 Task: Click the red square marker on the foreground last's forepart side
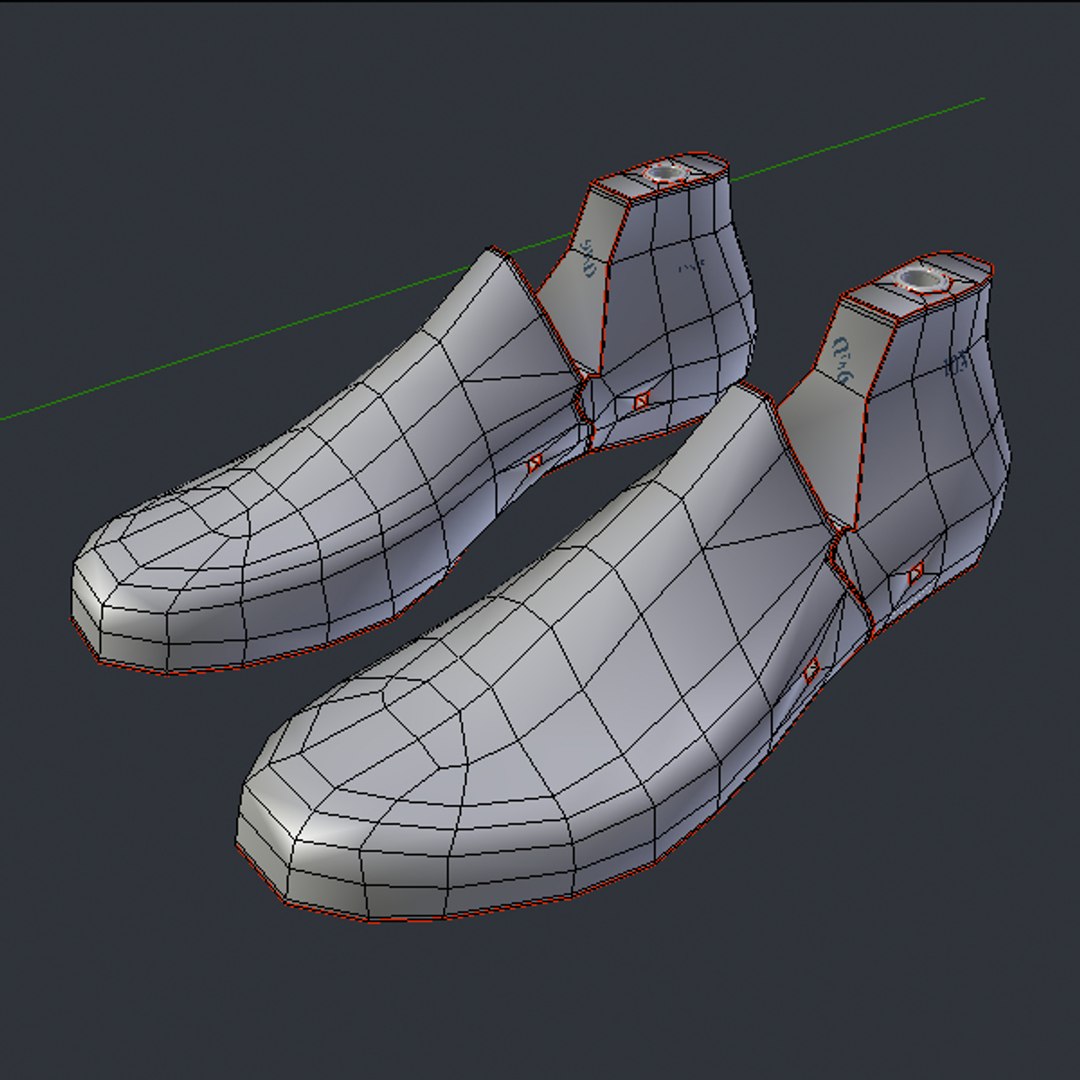click(x=812, y=668)
